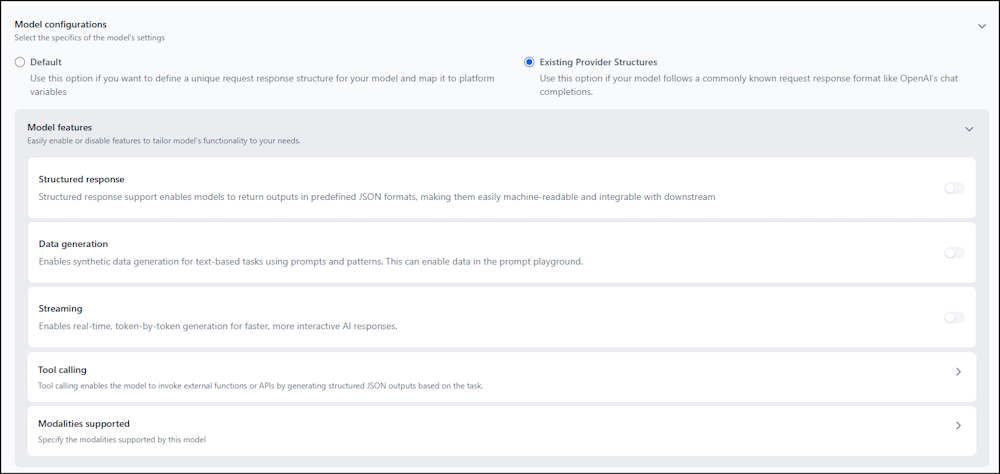The image size is (1000, 474).
Task: Click the Modalities supported right arrow icon
Action: tap(958, 426)
